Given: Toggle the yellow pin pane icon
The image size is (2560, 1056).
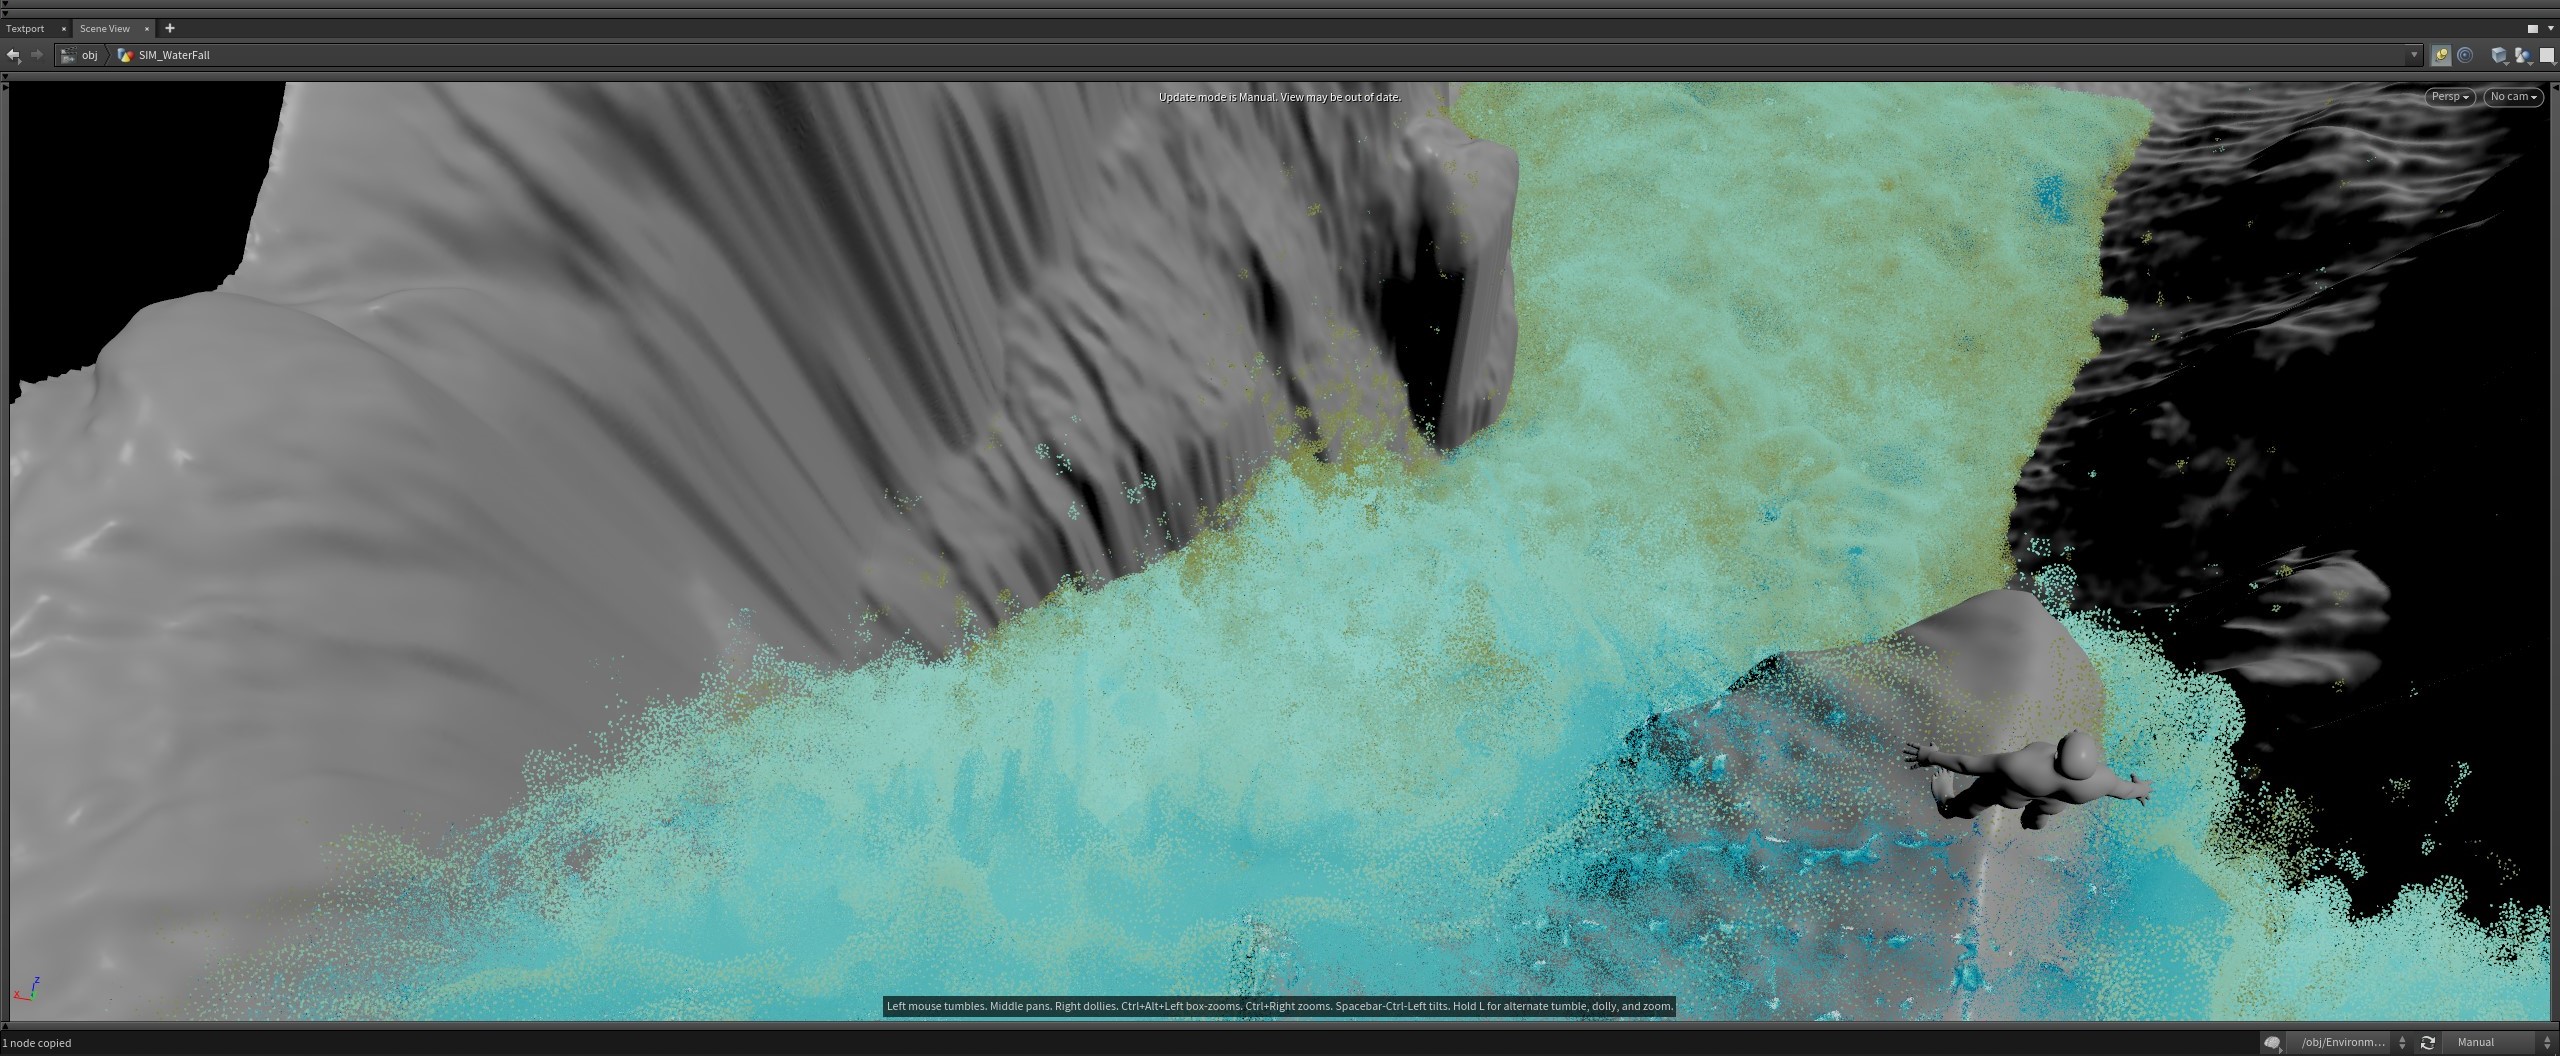Looking at the screenshot, I should click(2441, 55).
